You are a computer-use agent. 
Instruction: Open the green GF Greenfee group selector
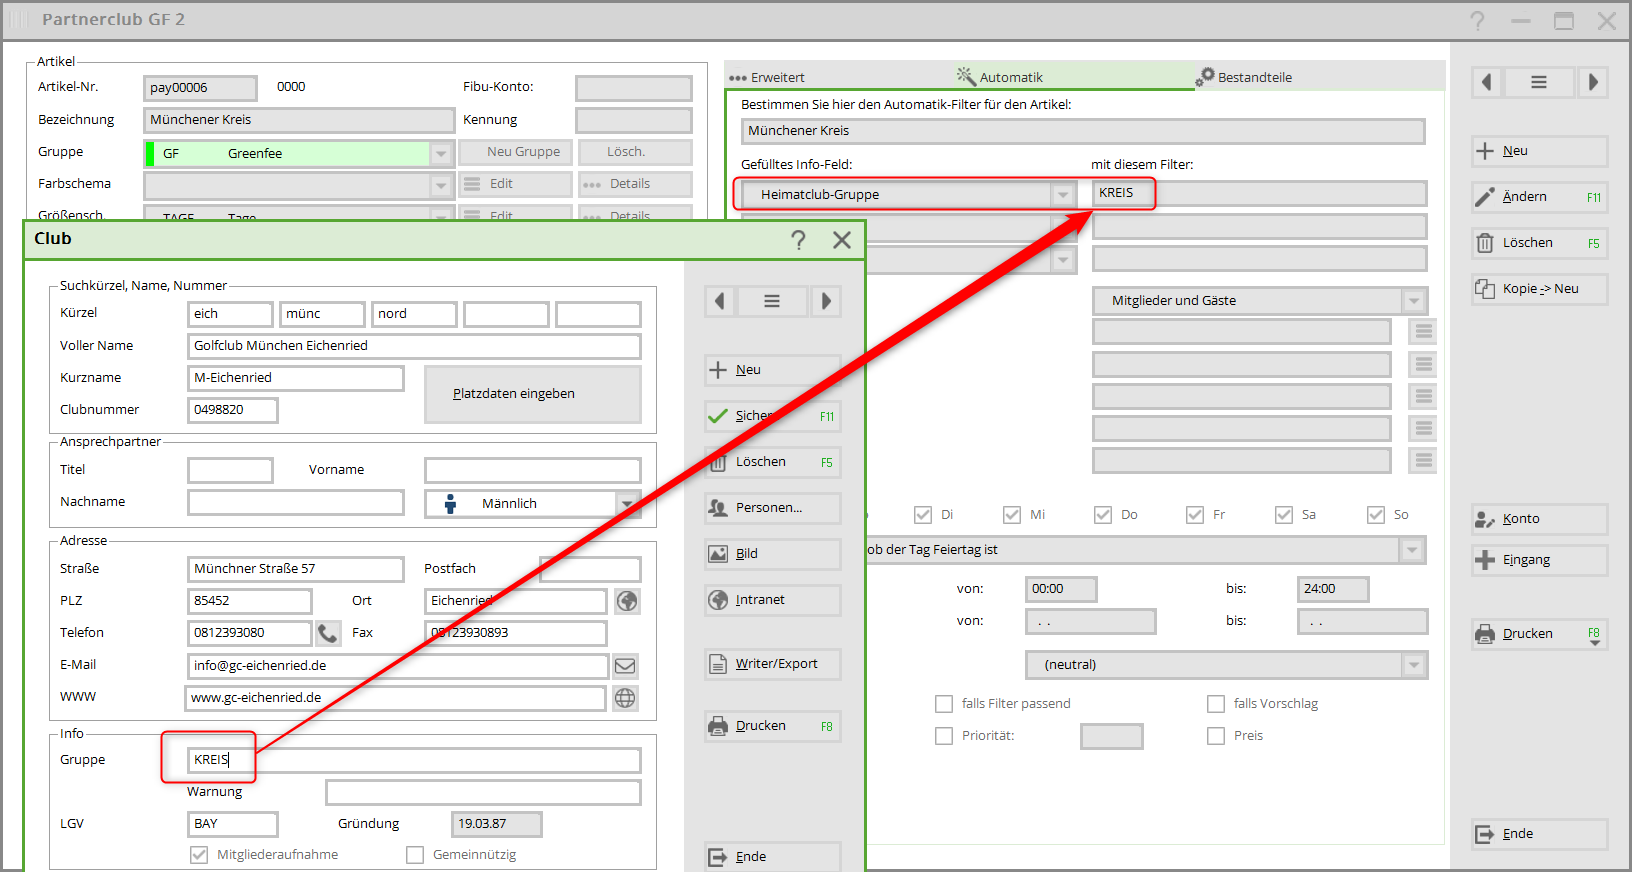coord(440,154)
